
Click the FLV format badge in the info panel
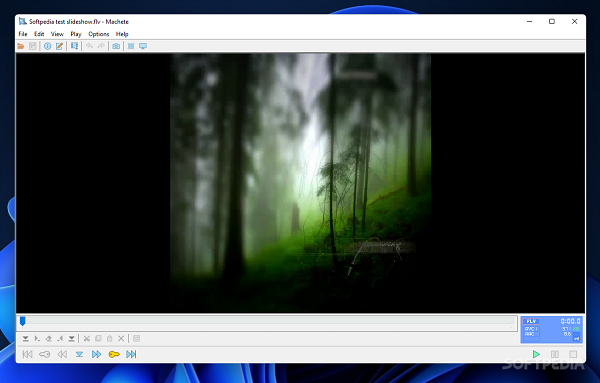(531, 321)
